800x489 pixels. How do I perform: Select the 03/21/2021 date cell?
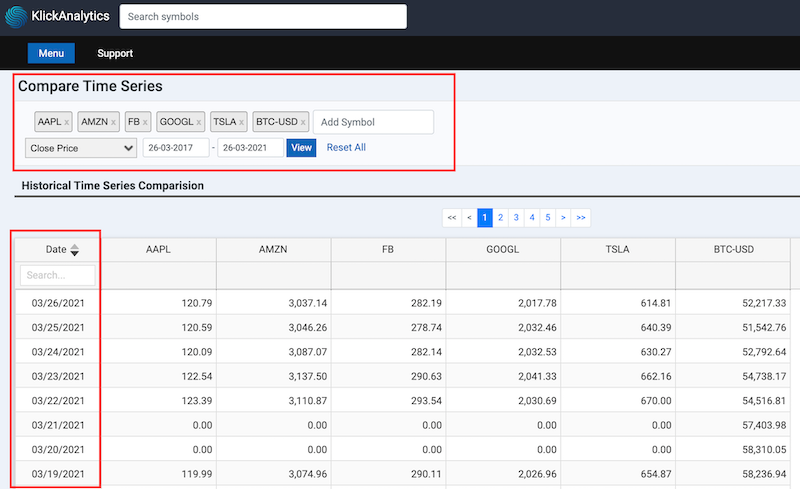point(58,425)
